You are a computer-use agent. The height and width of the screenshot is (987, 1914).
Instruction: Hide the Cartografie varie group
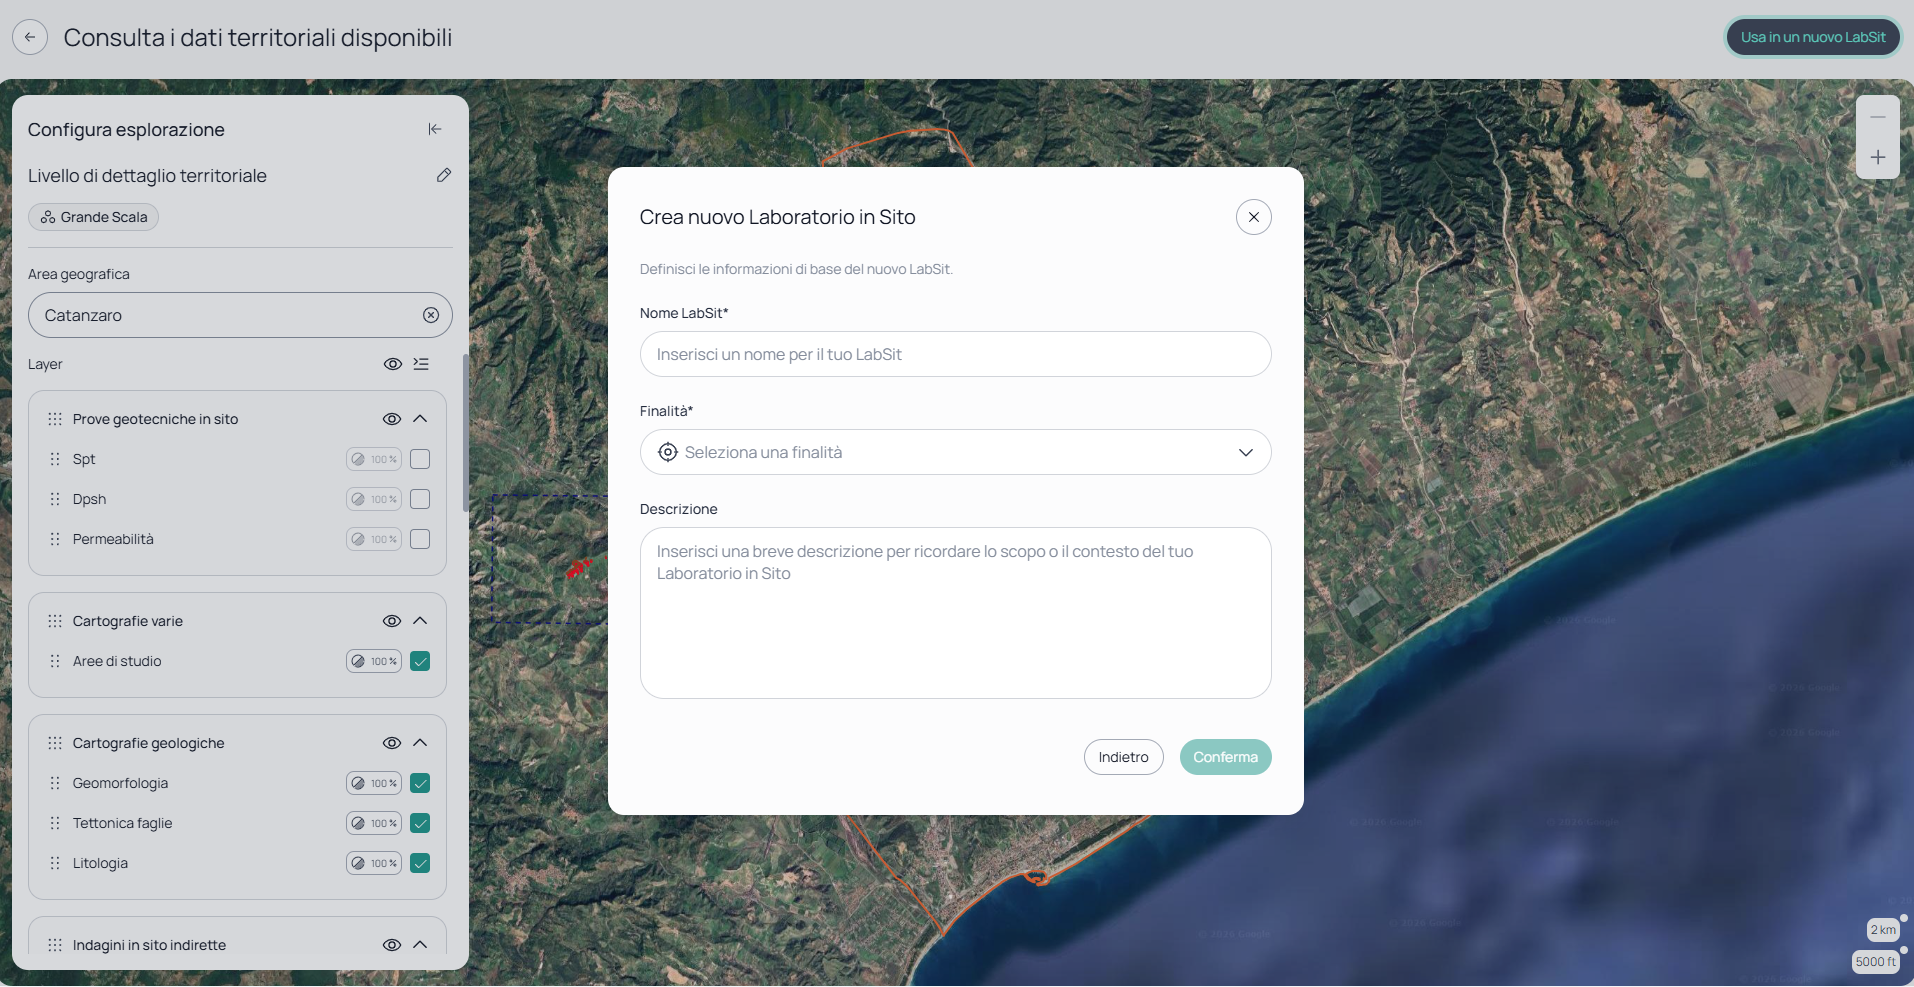coord(392,621)
